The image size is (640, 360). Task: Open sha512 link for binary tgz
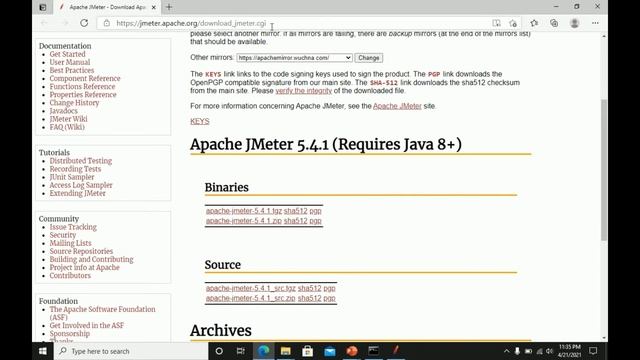coord(296,211)
